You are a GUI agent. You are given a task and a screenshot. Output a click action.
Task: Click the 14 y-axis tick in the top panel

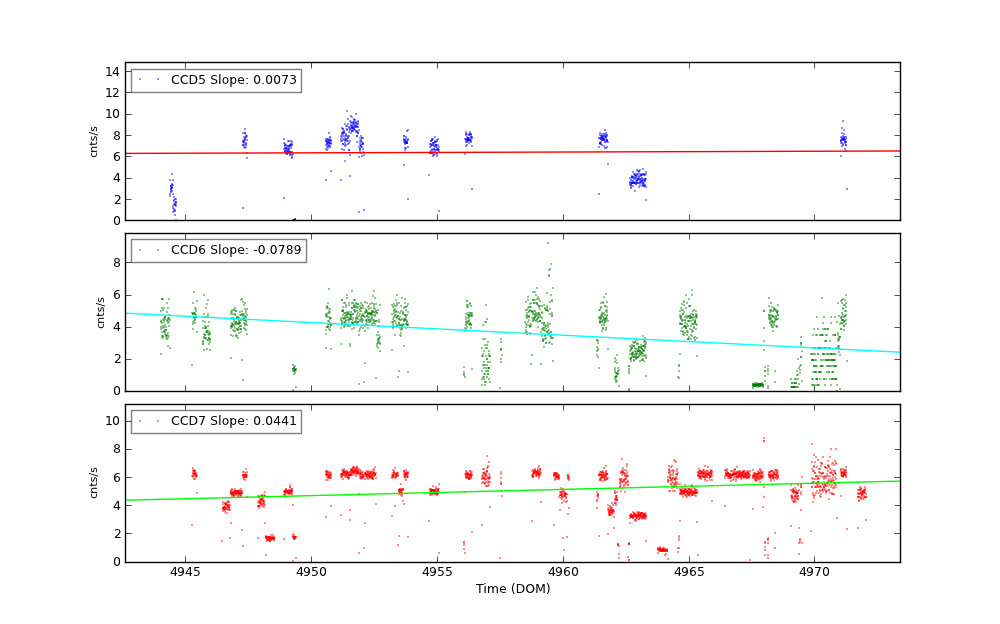point(114,70)
